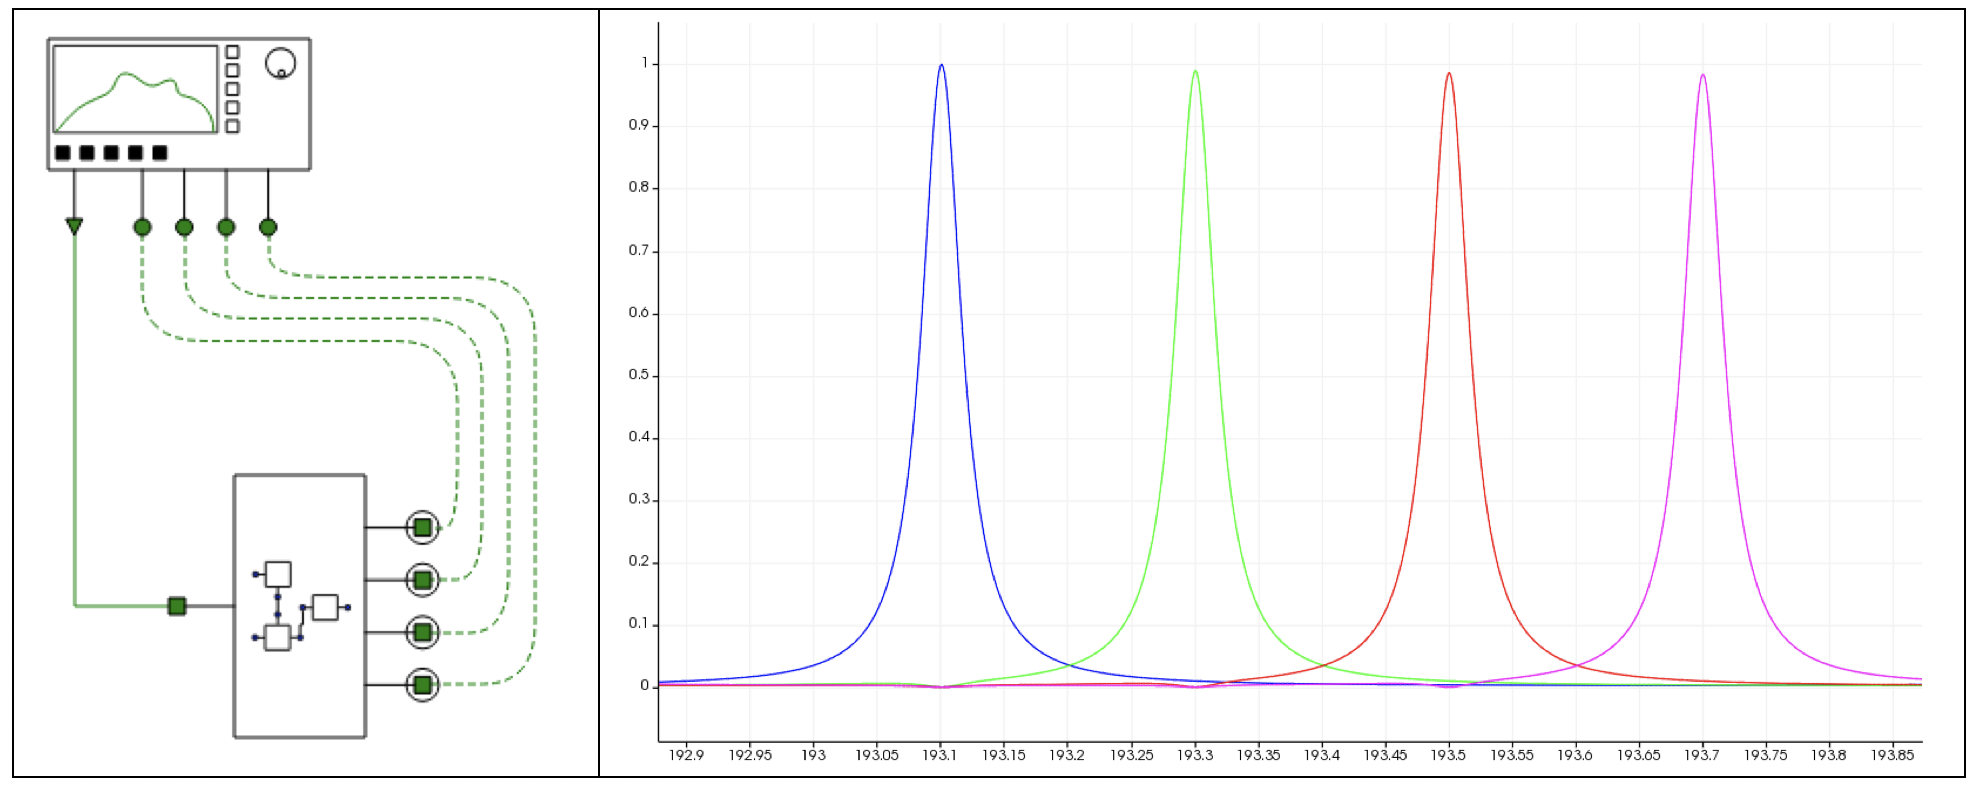Click the top output port of compound element
1976x788 pixels.
coord(422,527)
